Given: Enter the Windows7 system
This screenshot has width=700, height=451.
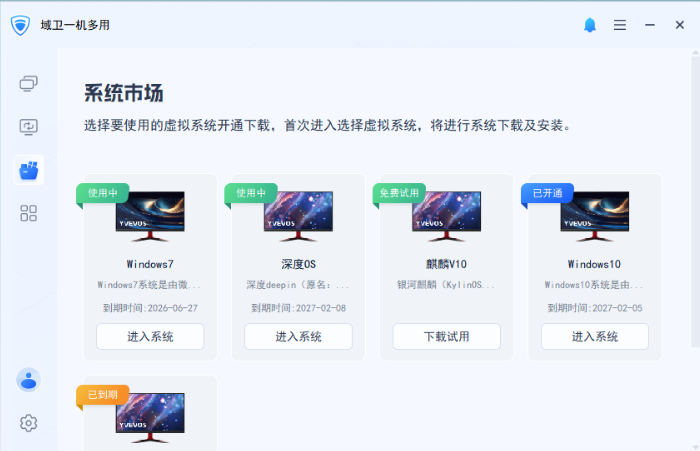Looking at the screenshot, I should pos(150,337).
